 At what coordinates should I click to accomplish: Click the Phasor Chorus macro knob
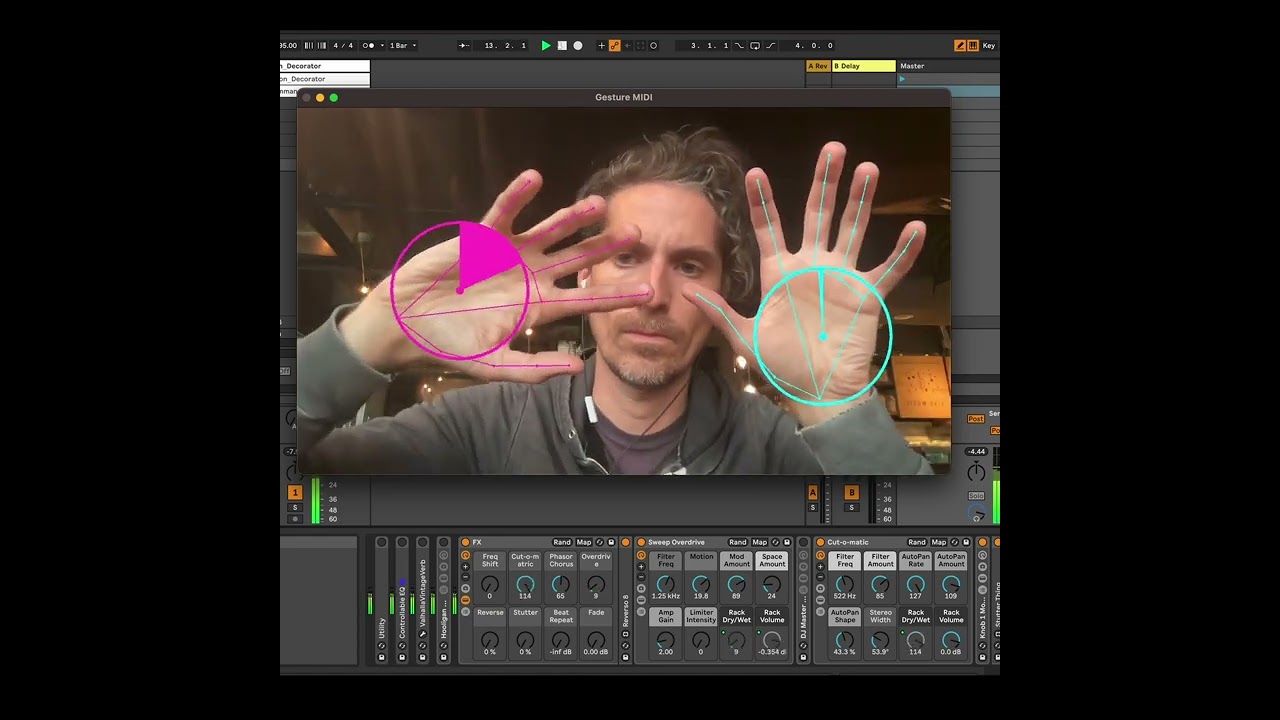coord(561,585)
